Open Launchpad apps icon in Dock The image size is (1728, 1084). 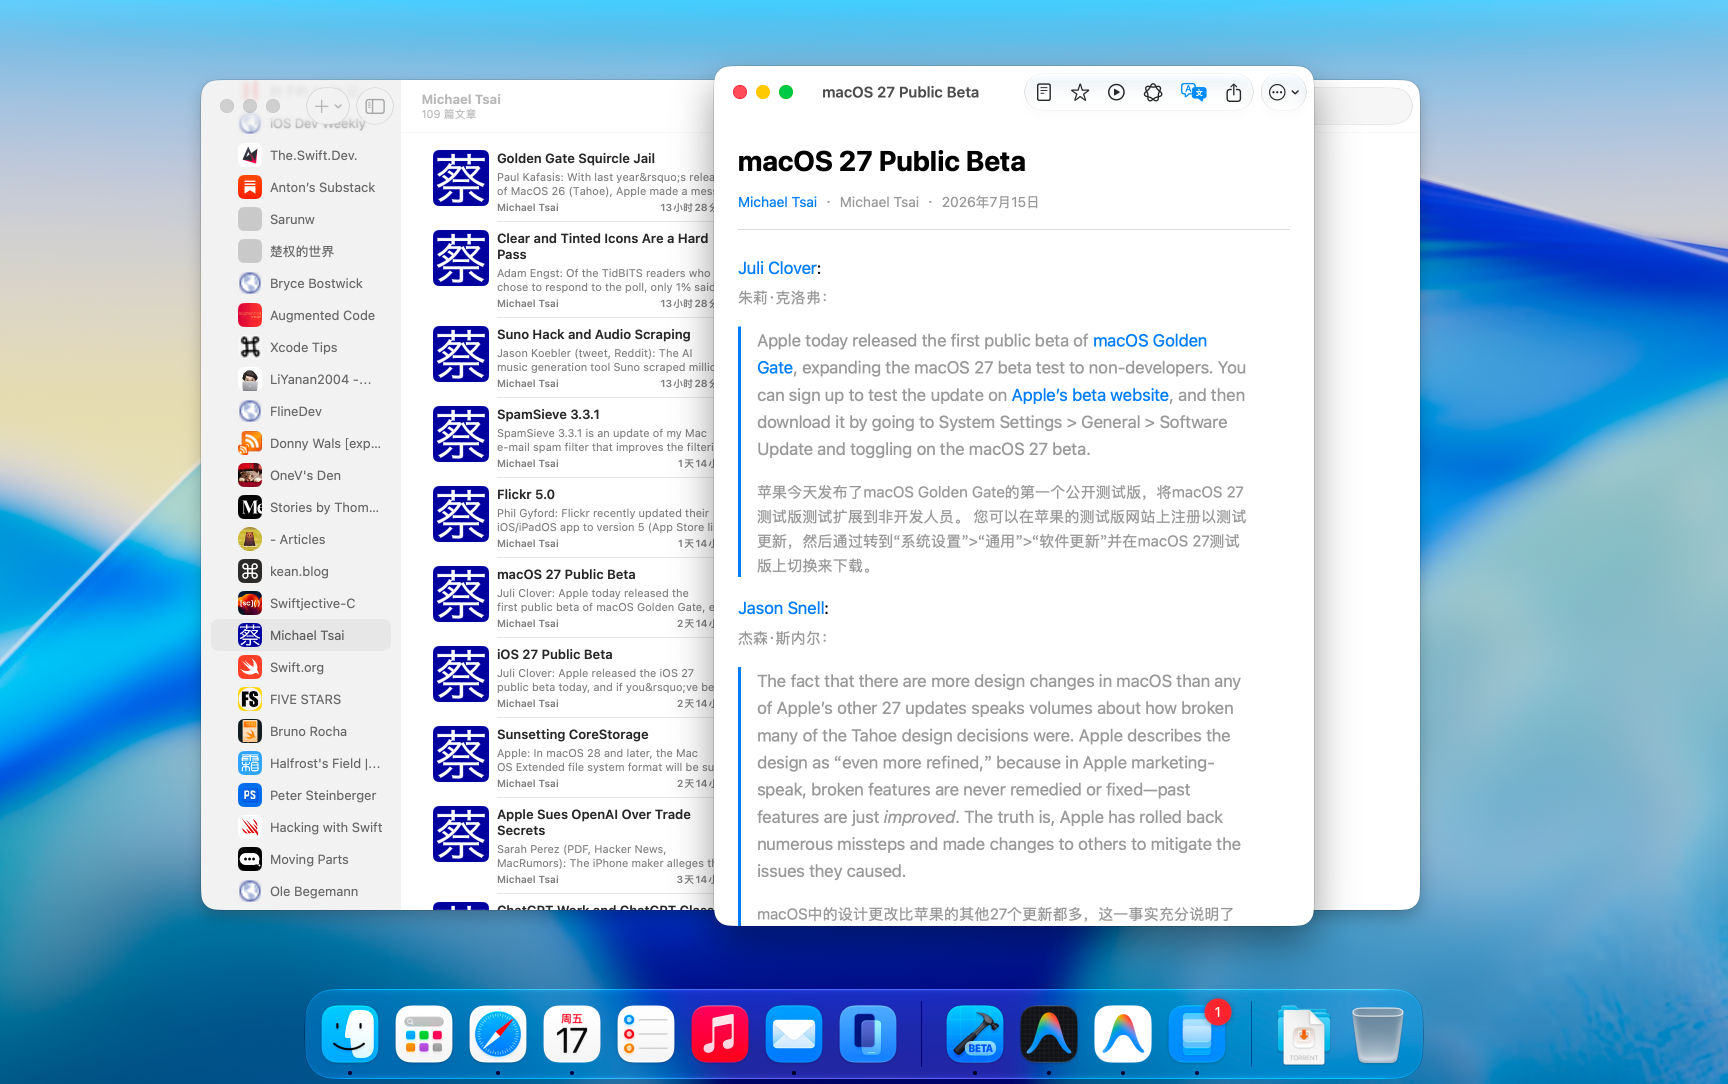tap(424, 1034)
